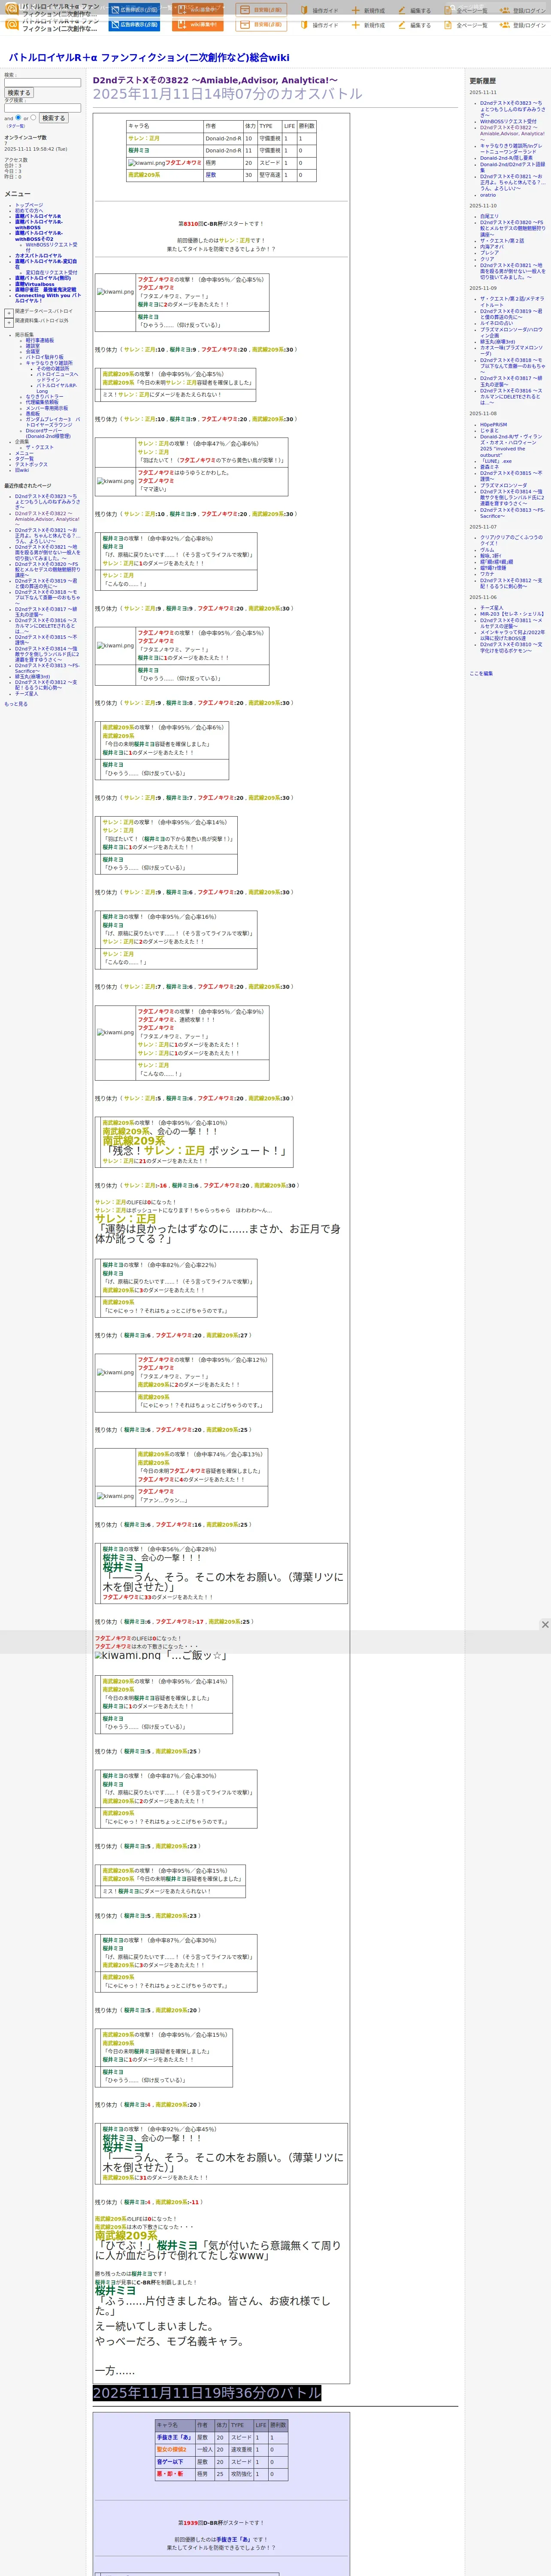Open テストボックス in the left sidebar
551x2576 pixels.
pos(31,464)
